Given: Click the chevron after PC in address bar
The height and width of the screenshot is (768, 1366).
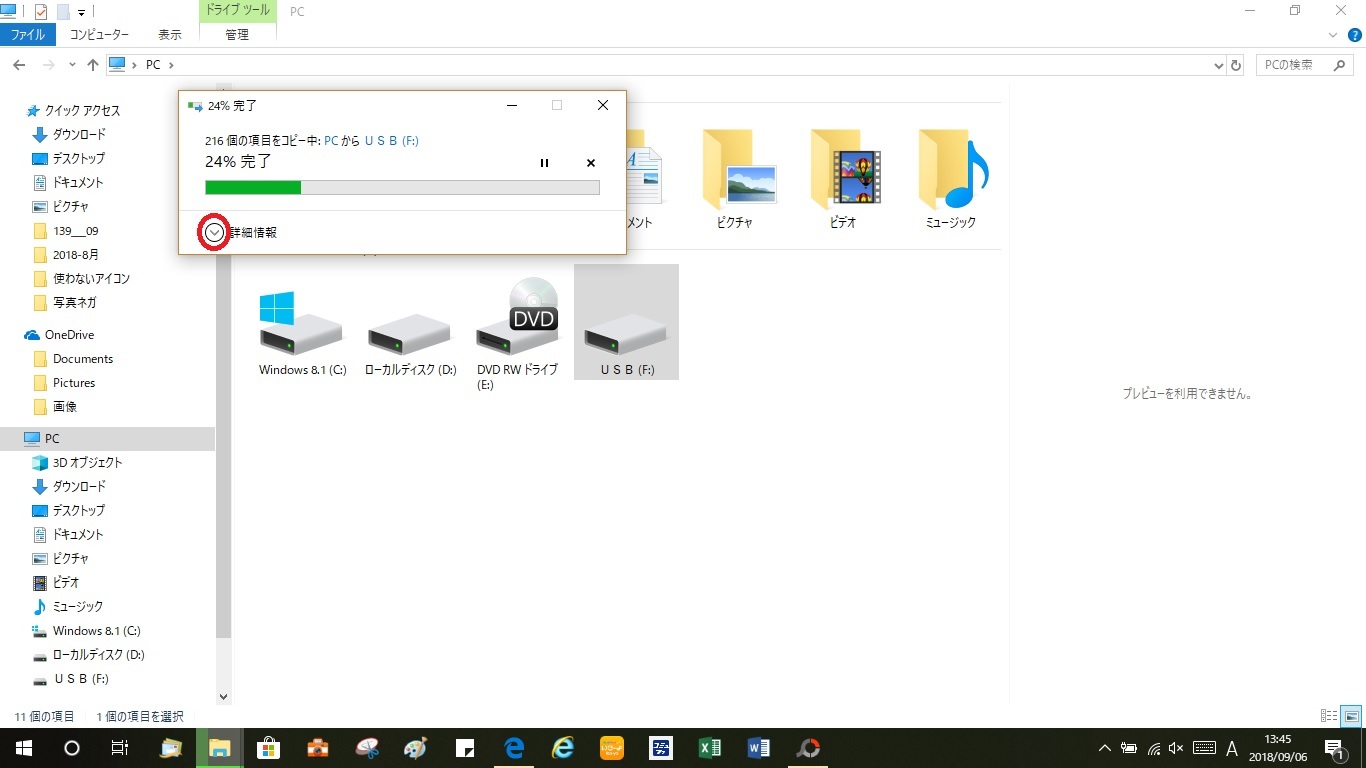Looking at the screenshot, I should point(171,65).
